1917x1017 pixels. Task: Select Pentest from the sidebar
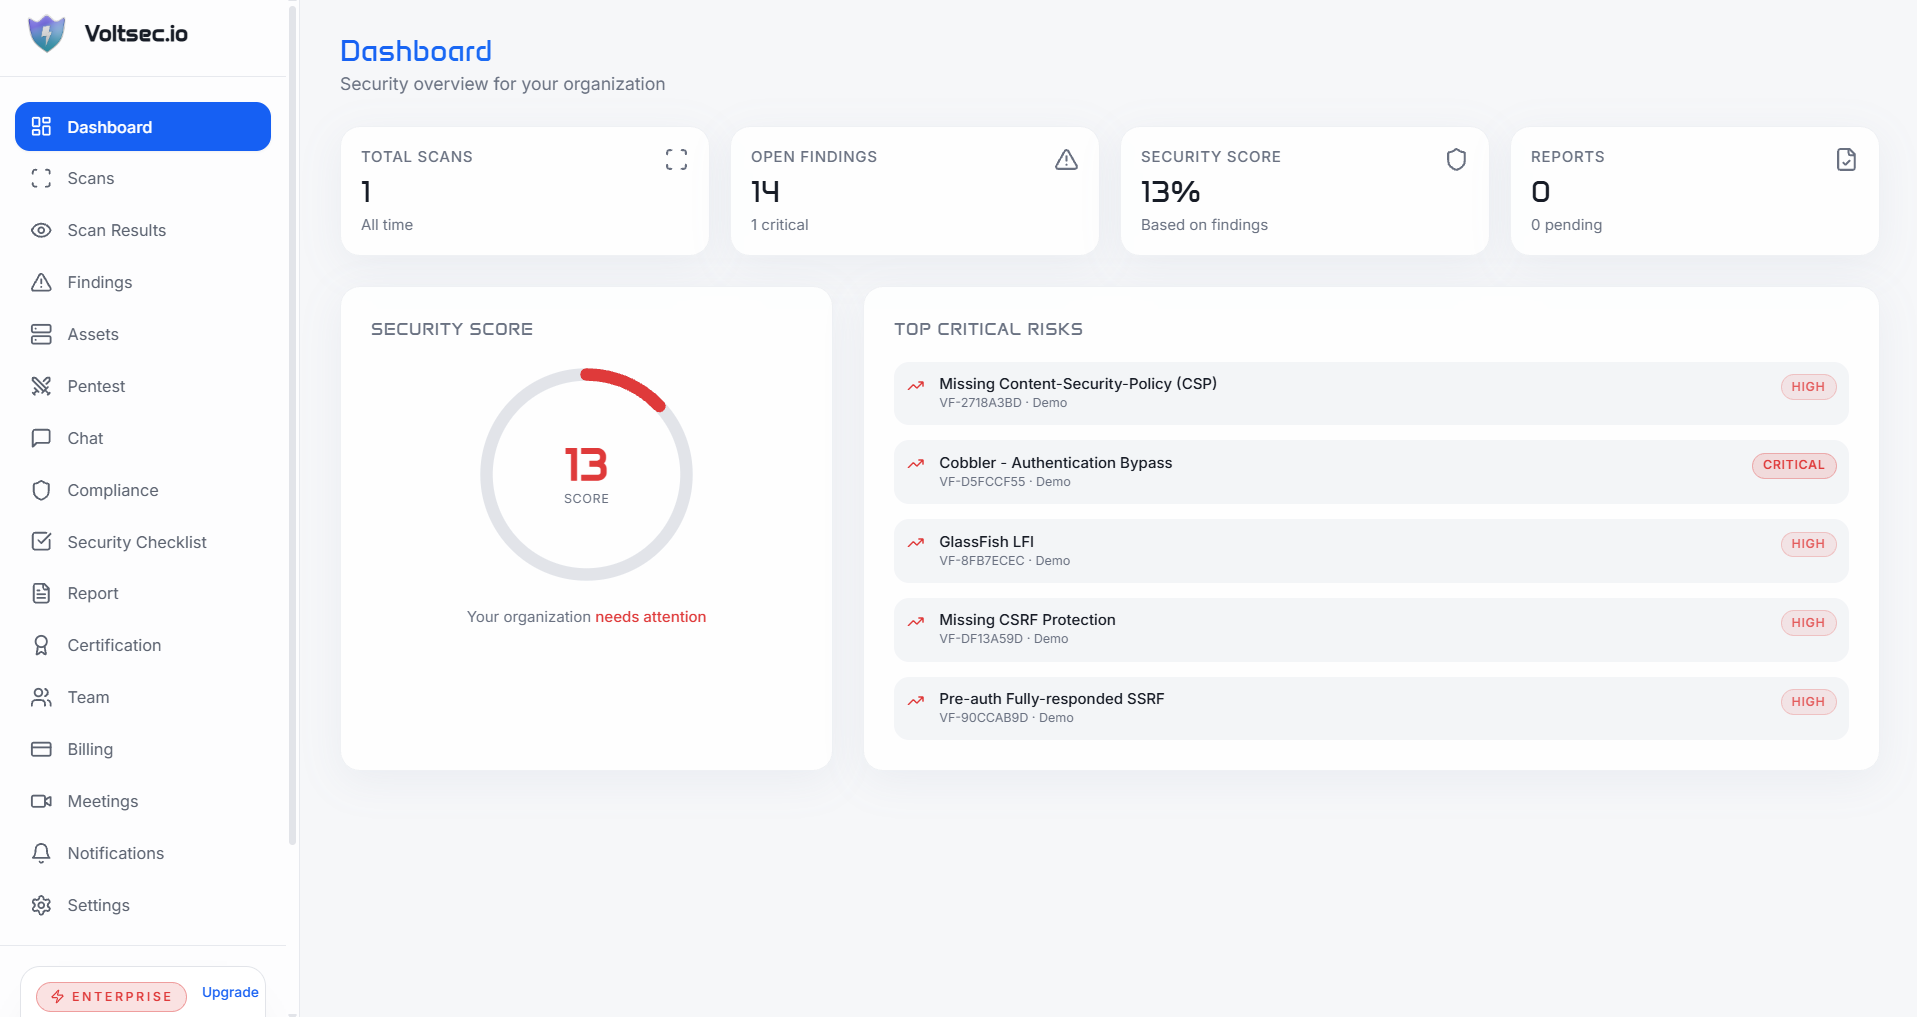point(143,386)
